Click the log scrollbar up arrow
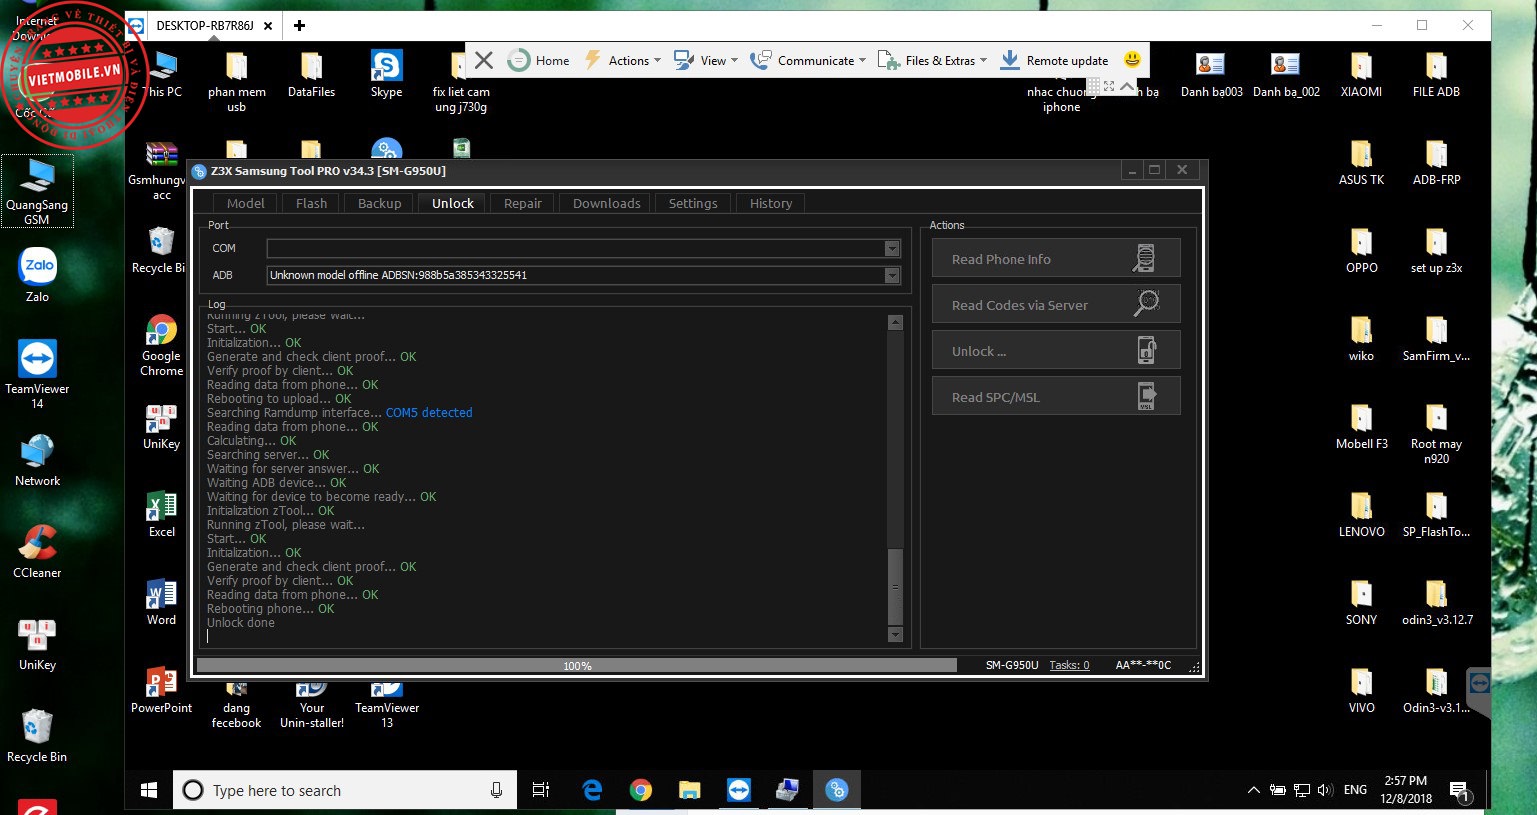This screenshot has height=815, width=1537. click(895, 322)
